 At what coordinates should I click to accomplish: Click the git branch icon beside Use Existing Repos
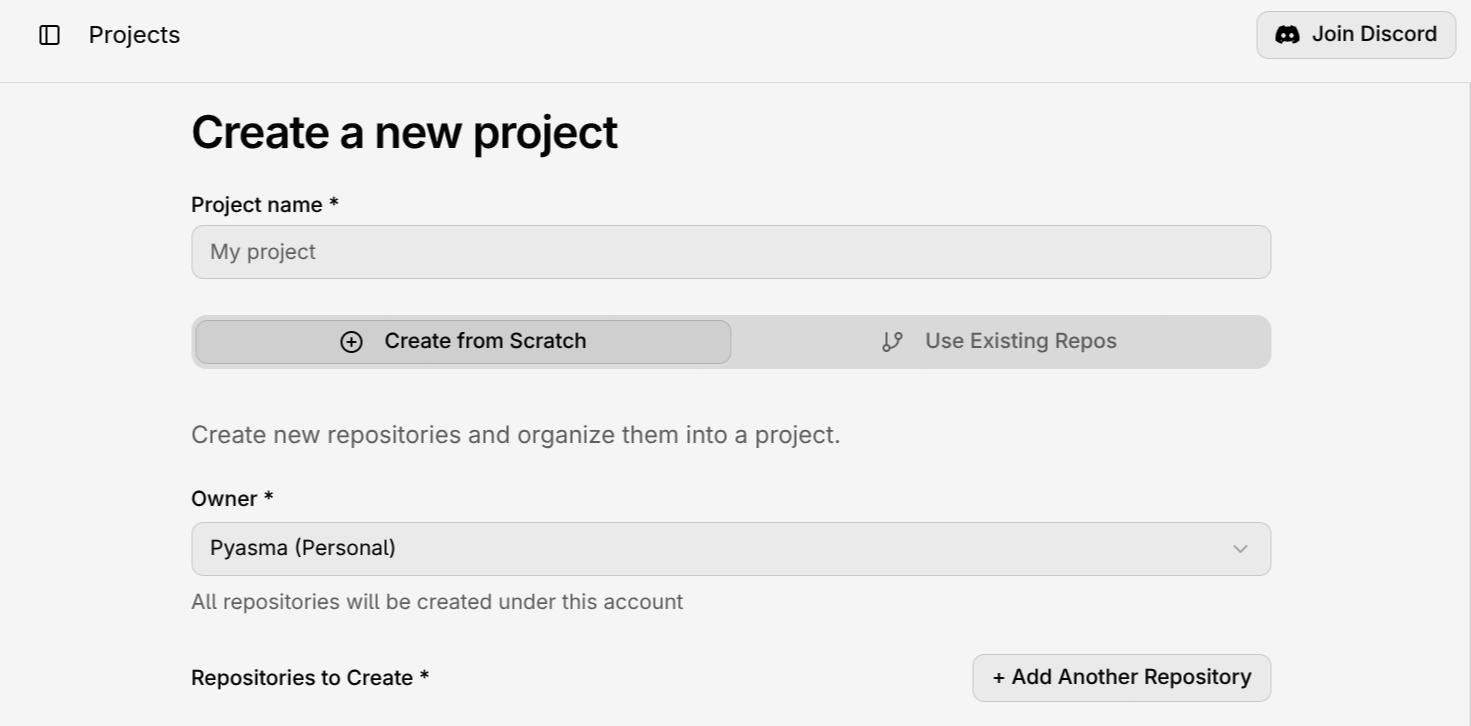click(892, 342)
